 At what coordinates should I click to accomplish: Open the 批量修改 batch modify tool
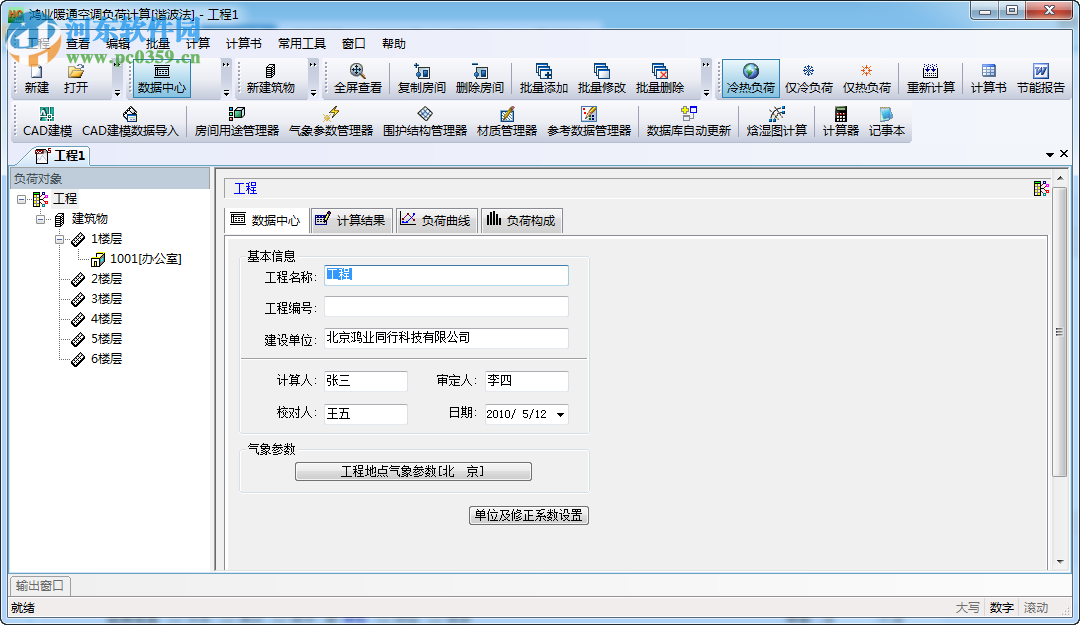click(602, 79)
